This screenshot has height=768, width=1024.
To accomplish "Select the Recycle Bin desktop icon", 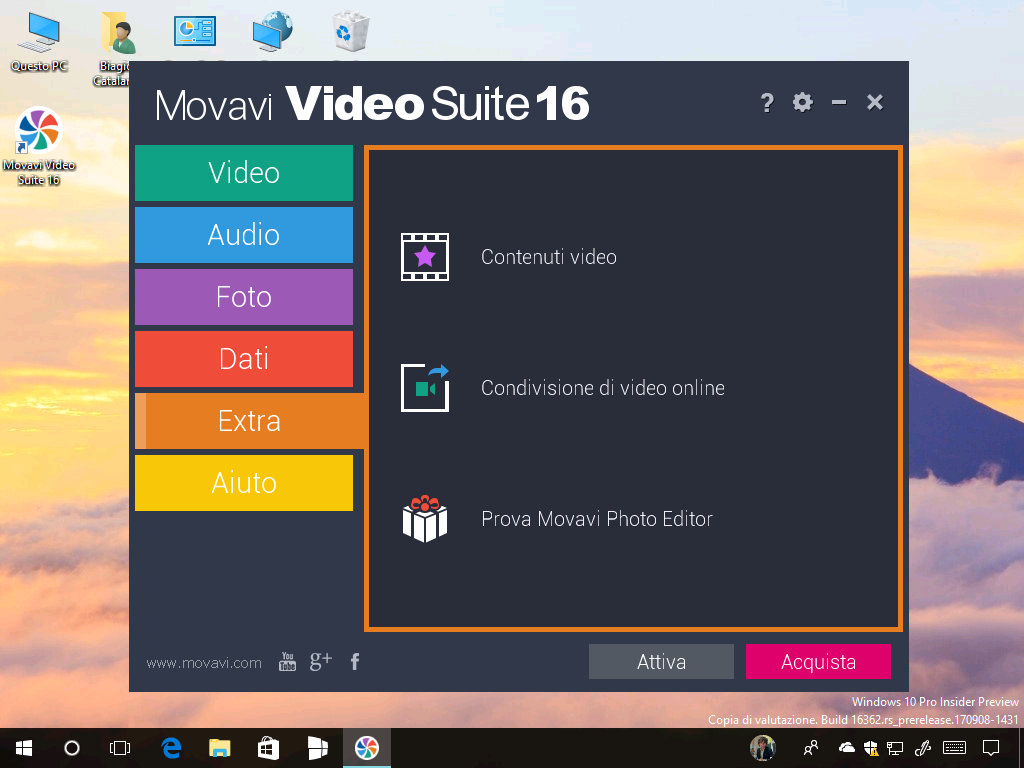I will pos(351,31).
